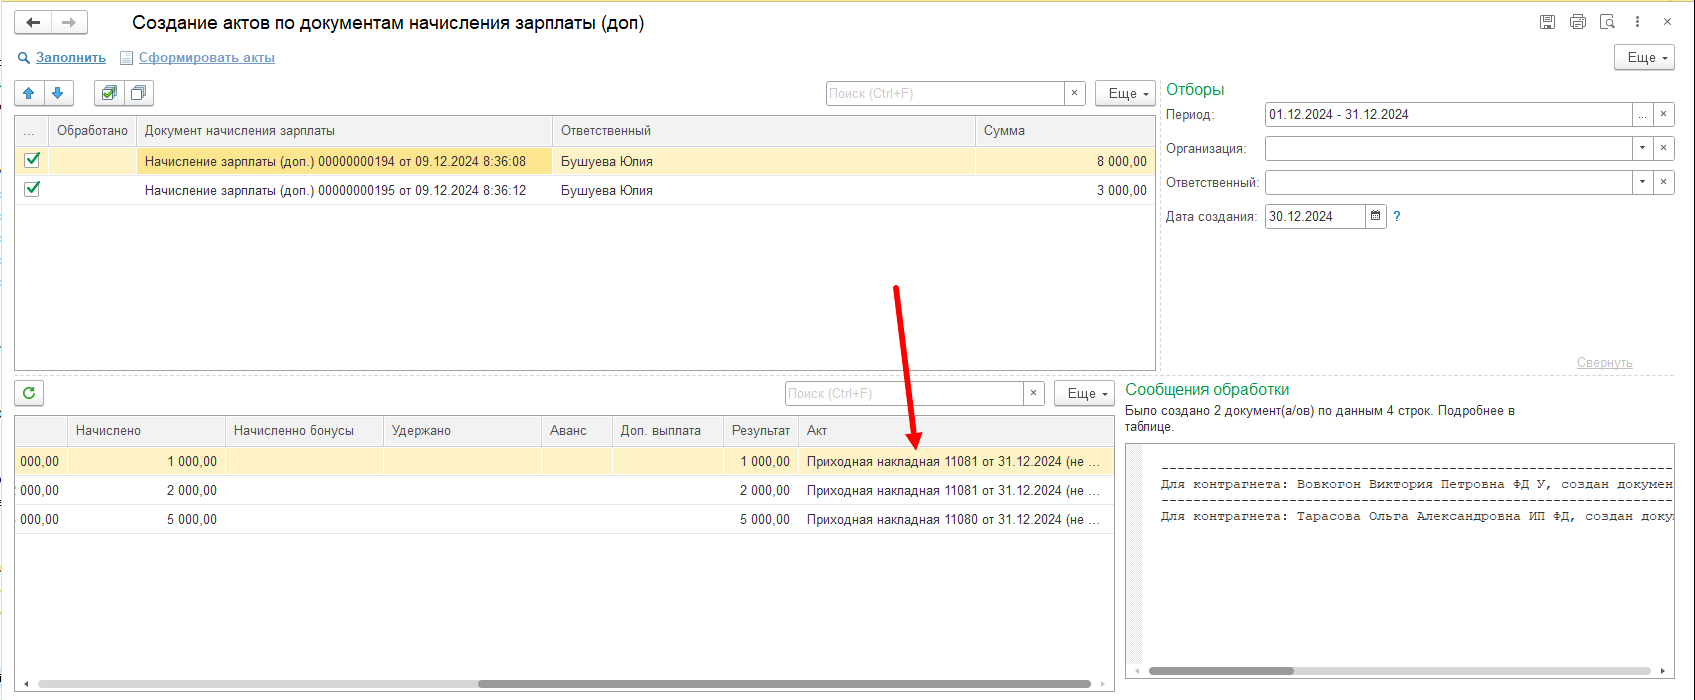Click the Свернуть link under filters
Screen dimensions: 1695x700
click(x=1604, y=363)
